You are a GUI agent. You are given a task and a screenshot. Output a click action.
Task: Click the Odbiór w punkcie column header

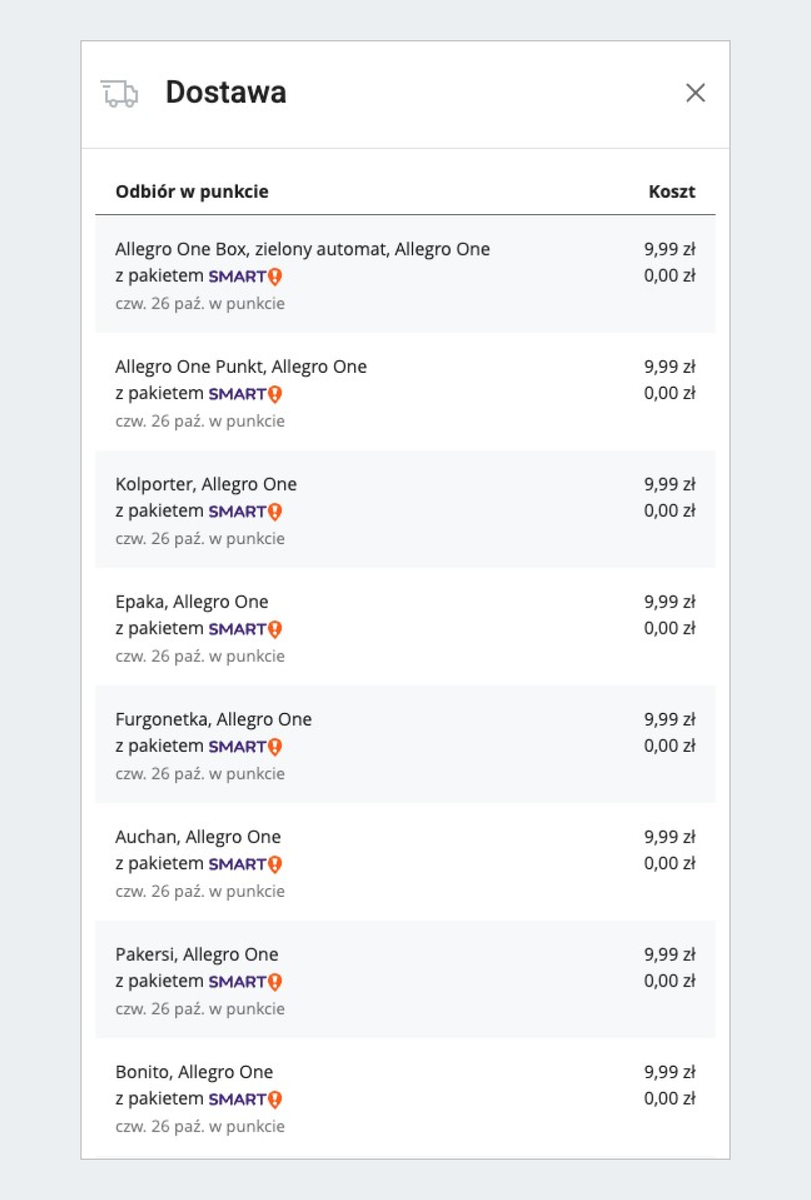point(192,192)
